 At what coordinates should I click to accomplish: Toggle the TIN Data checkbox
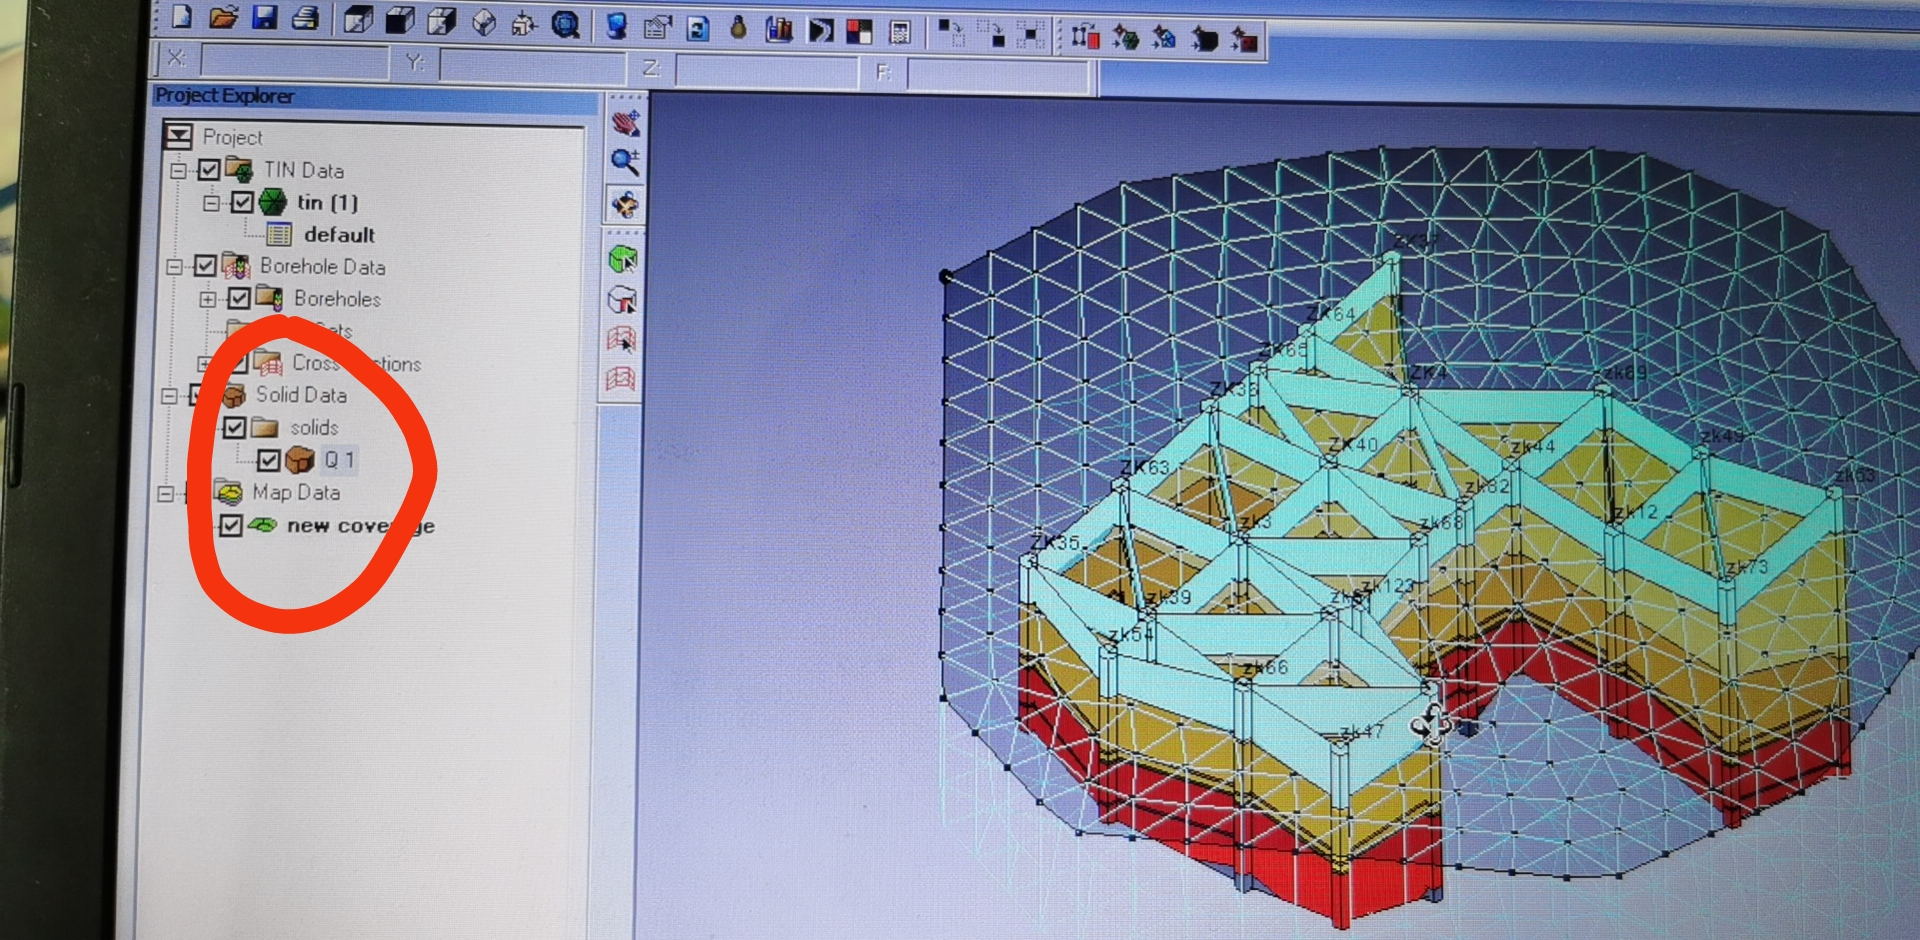coord(209,170)
